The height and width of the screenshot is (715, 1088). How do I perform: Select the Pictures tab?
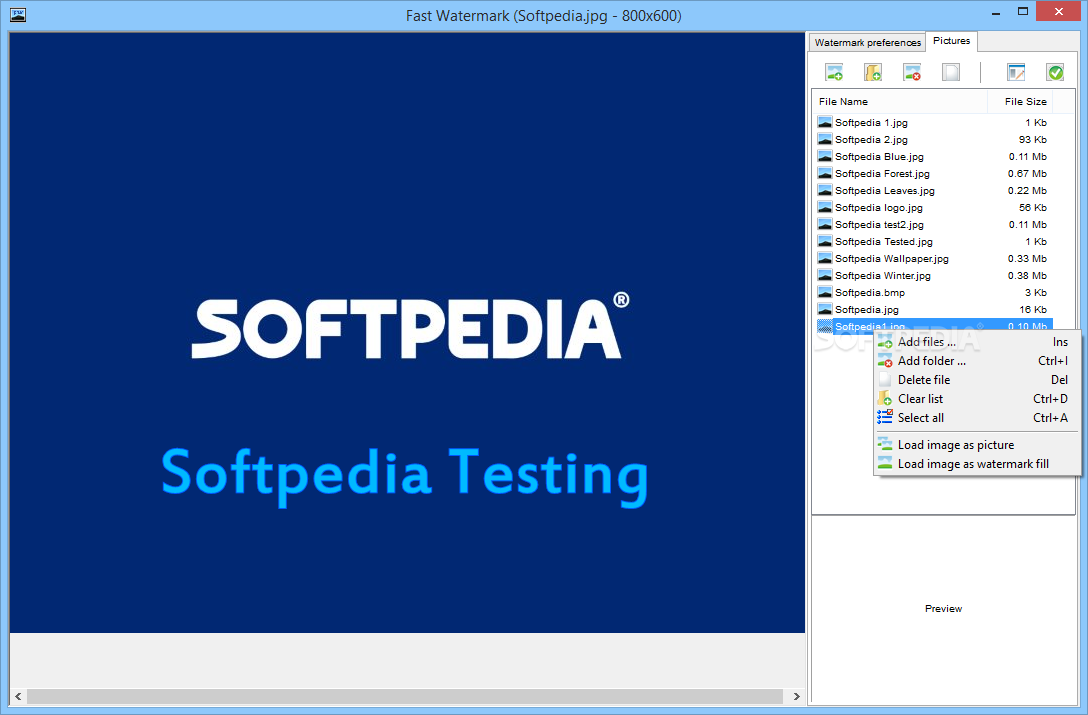[951, 41]
